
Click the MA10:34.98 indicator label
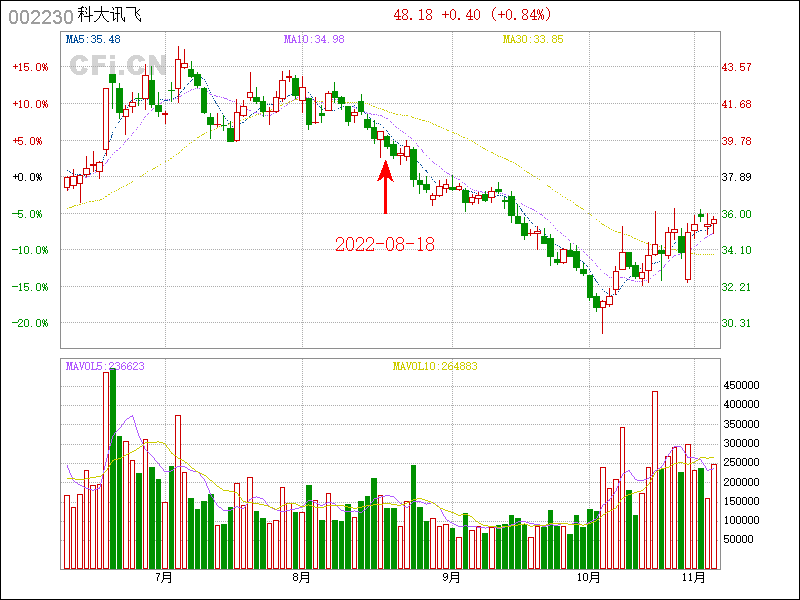pos(314,39)
